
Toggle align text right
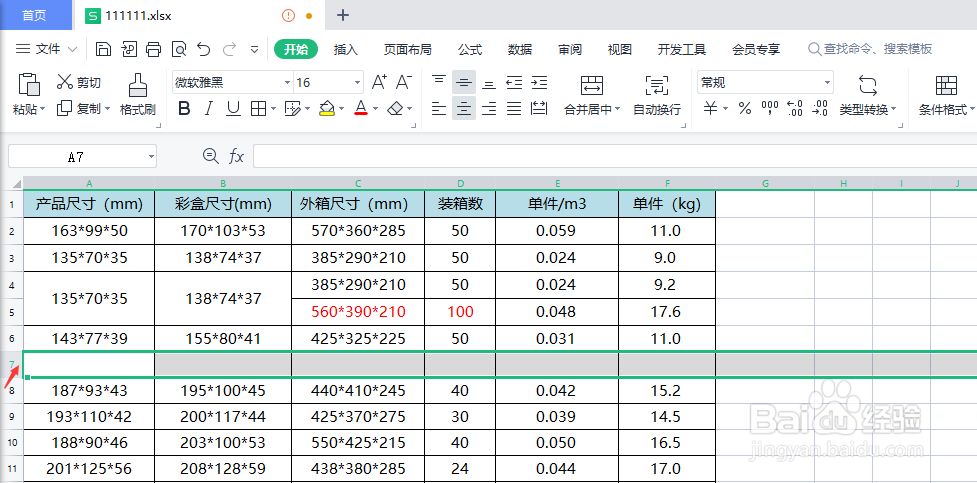pos(489,109)
